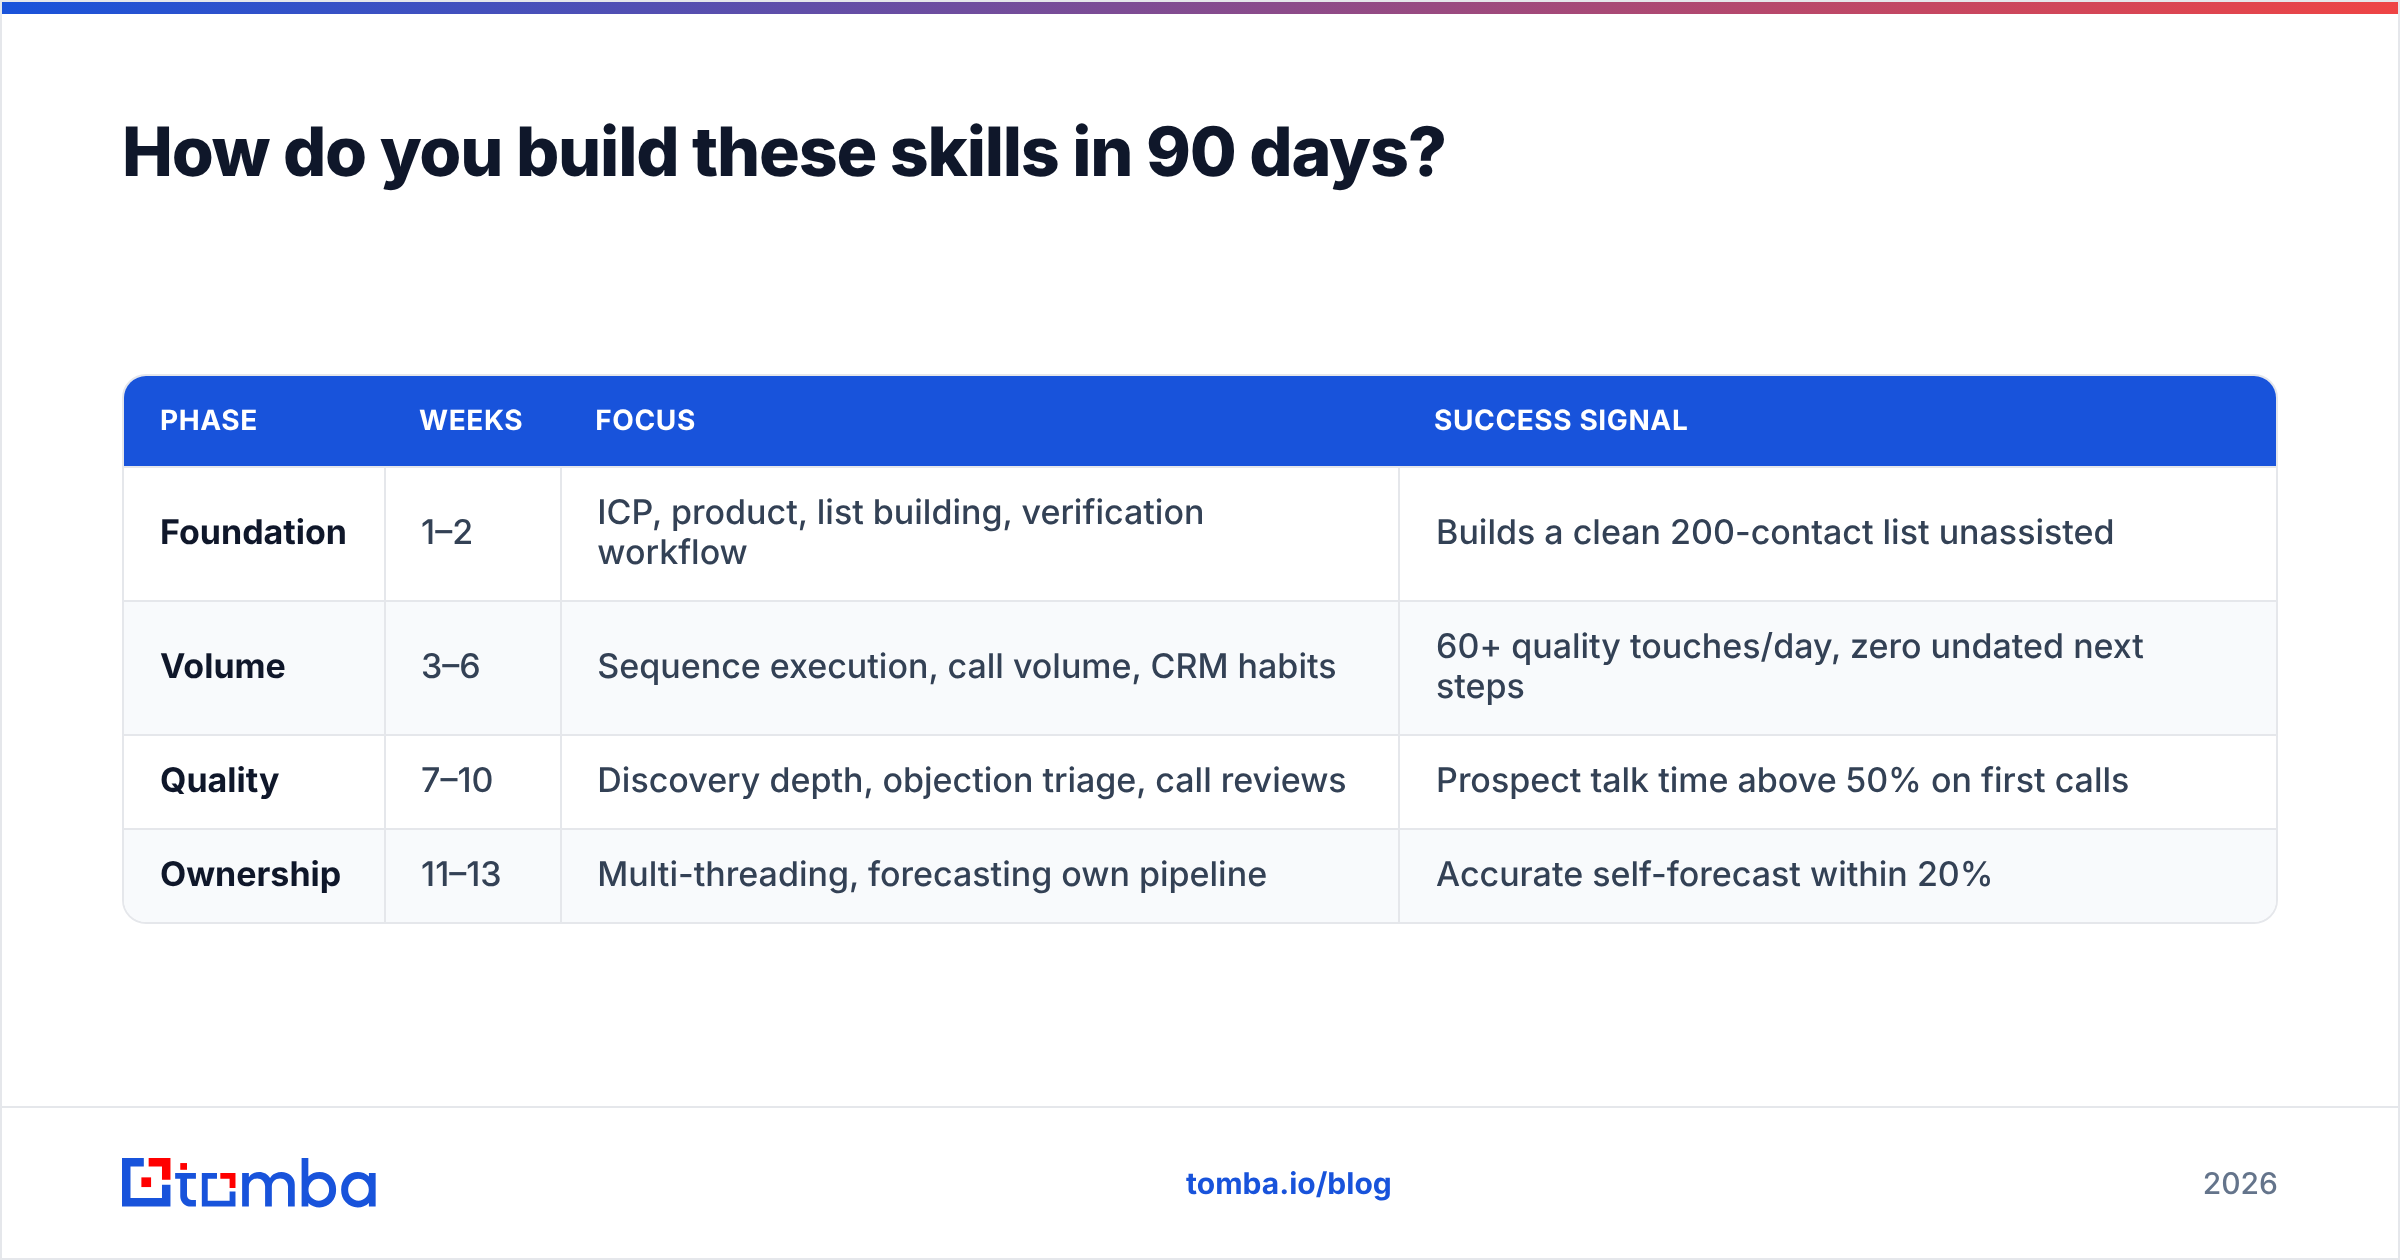Image resolution: width=2400 pixels, height=1260 pixels.
Task: Select 'Sequence execution, call volume, CRM habits'
Action: (966, 666)
